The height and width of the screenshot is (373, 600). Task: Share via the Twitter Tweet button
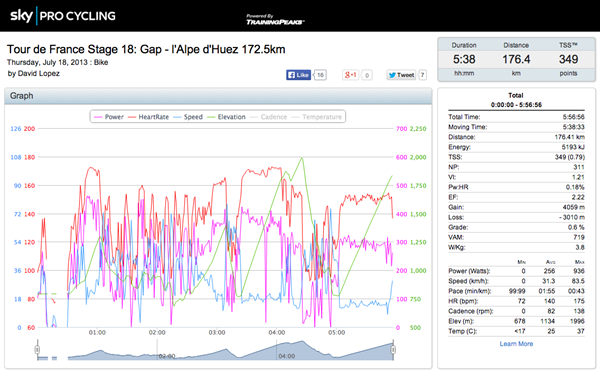401,75
